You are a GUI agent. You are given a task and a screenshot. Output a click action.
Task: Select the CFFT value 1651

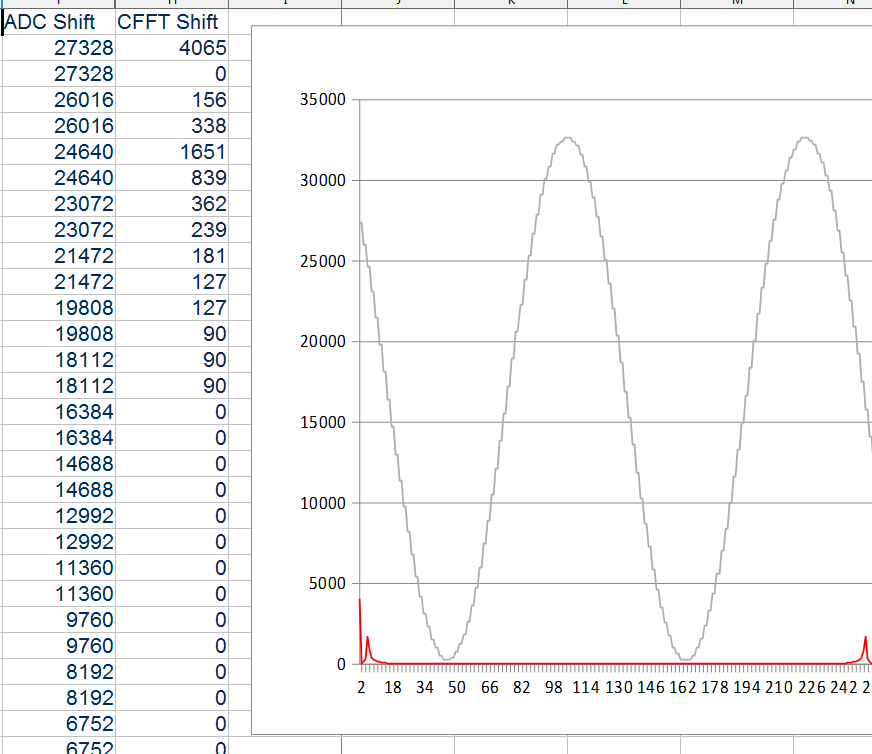[172, 152]
